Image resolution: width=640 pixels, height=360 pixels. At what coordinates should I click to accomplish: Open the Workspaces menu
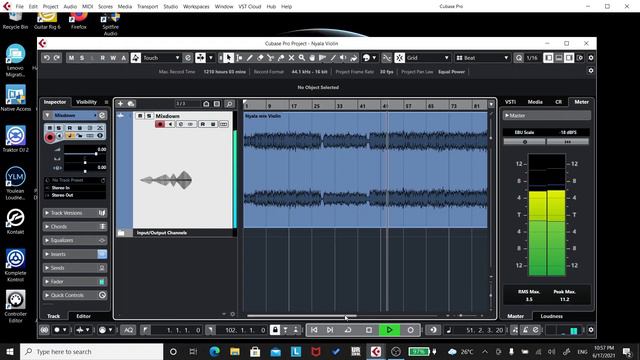pos(196,7)
